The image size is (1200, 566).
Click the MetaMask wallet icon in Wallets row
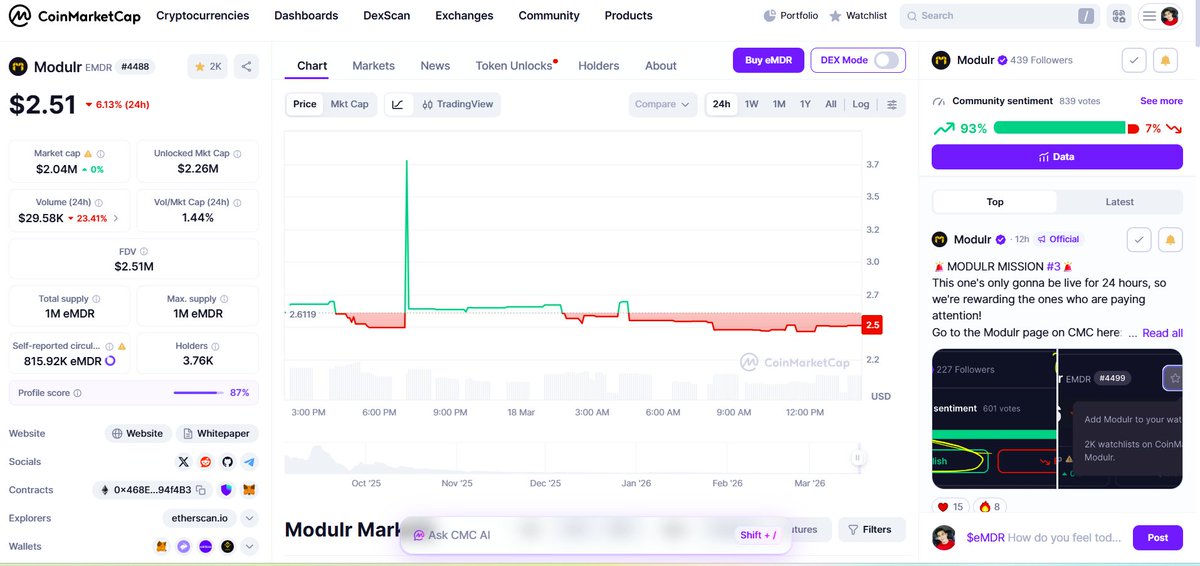pos(161,547)
